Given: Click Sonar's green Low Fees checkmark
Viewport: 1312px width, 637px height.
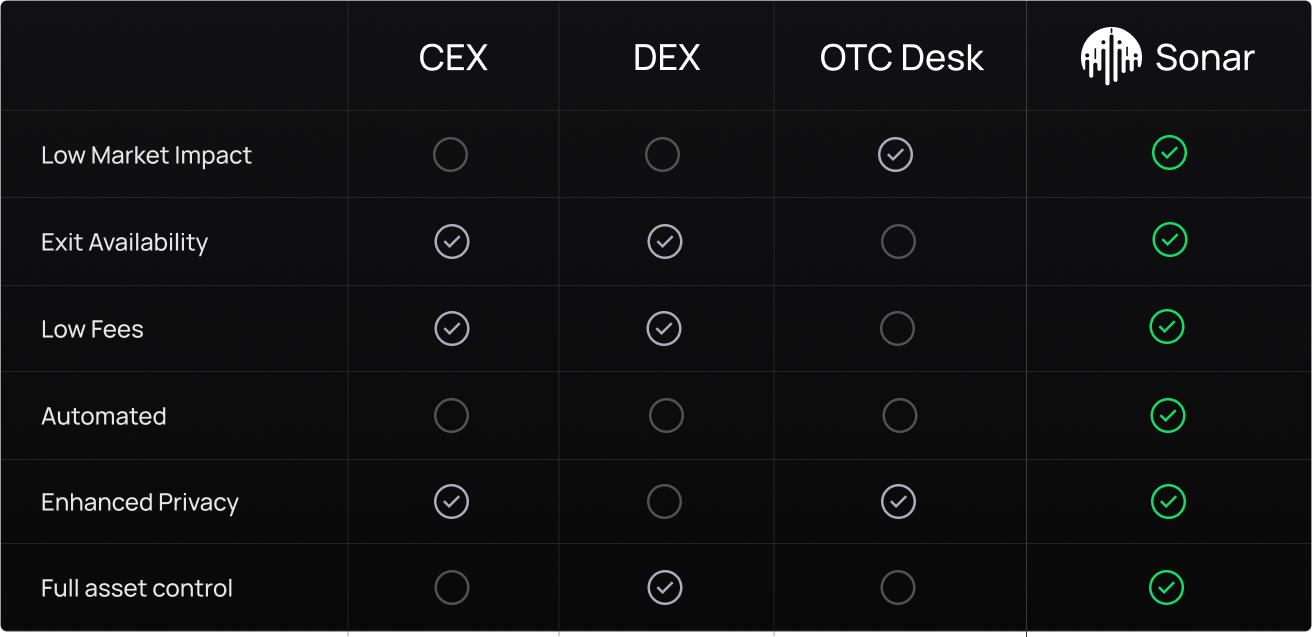Looking at the screenshot, I should (1167, 327).
